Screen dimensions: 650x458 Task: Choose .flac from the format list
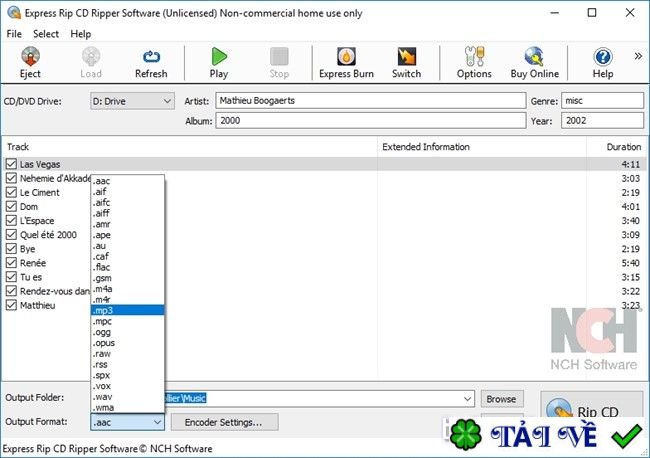[x=127, y=267]
